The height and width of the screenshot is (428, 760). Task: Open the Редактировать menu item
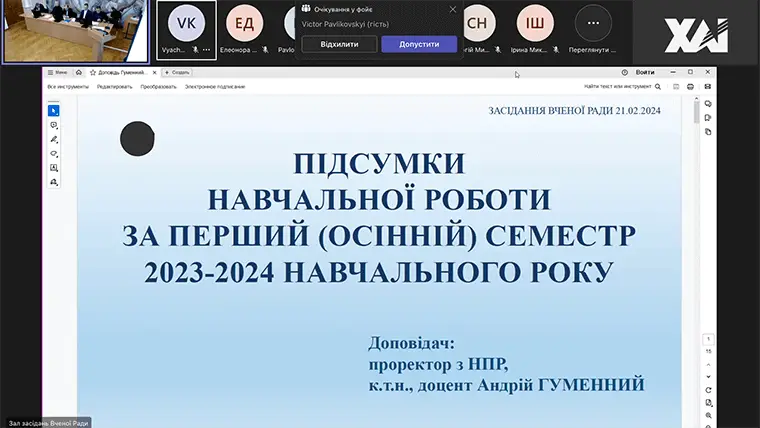coord(115,87)
